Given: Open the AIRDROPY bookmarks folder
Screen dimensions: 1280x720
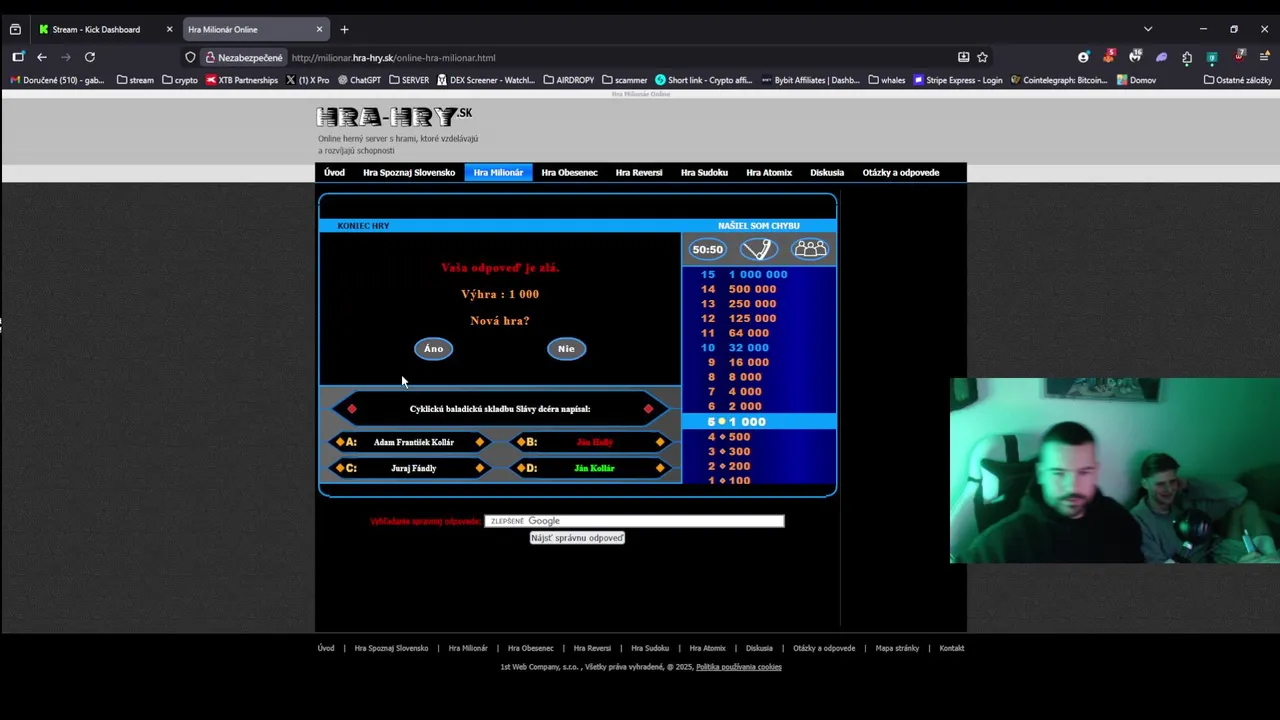Looking at the screenshot, I should [x=569, y=80].
